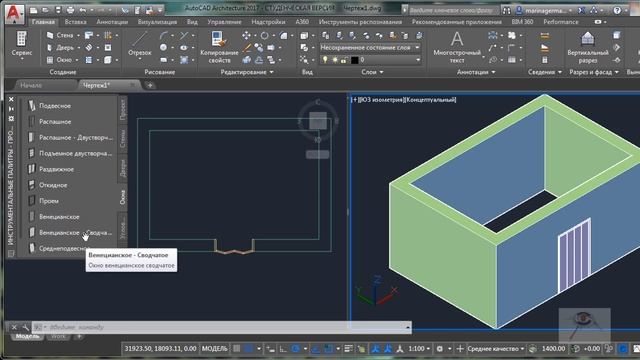Toggle layer 0 lock icon
The image size is (640, 360).
click(344, 60)
